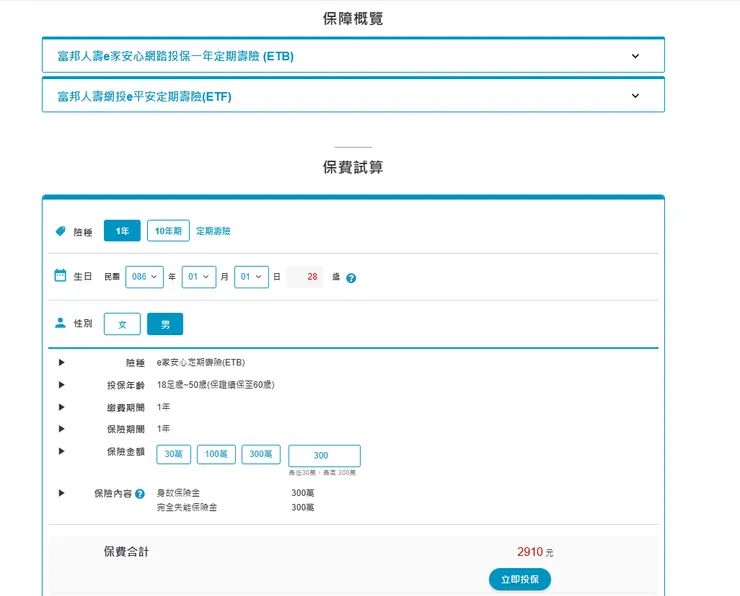Click the person icon beside 性別
Image resolution: width=740 pixels, height=596 pixels.
coord(60,323)
